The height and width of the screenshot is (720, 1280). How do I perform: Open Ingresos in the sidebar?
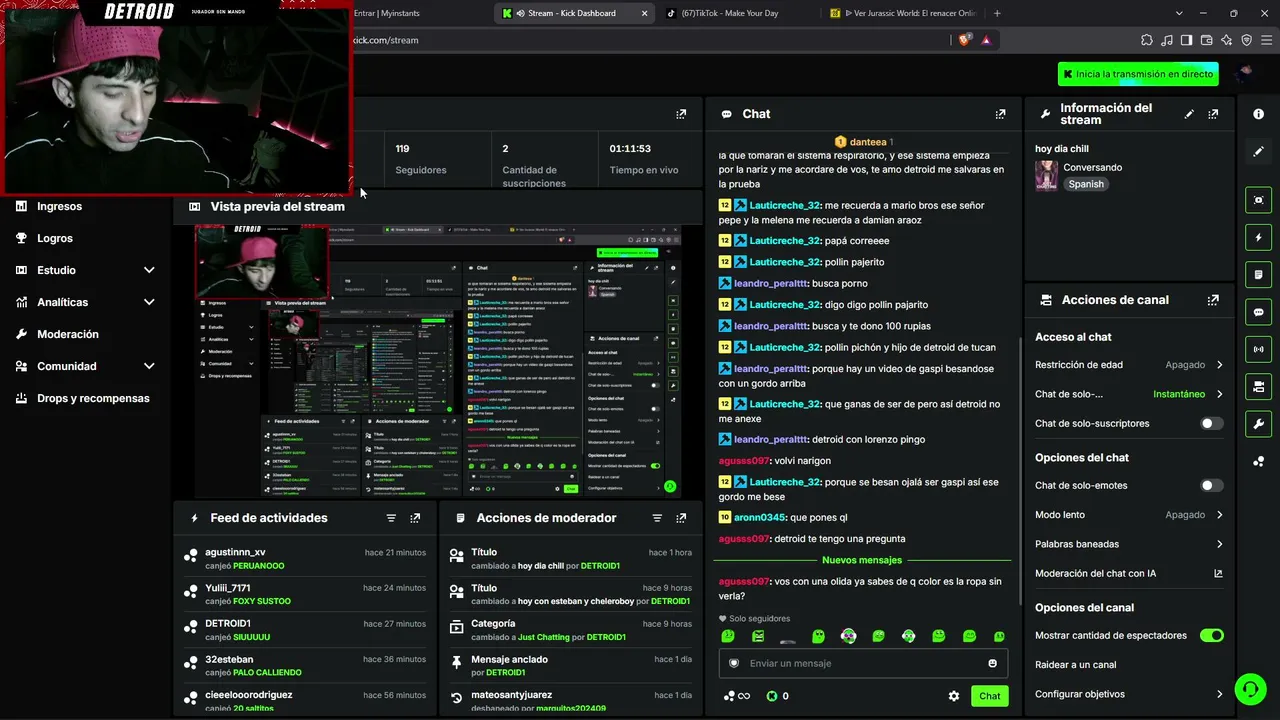point(59,206)
